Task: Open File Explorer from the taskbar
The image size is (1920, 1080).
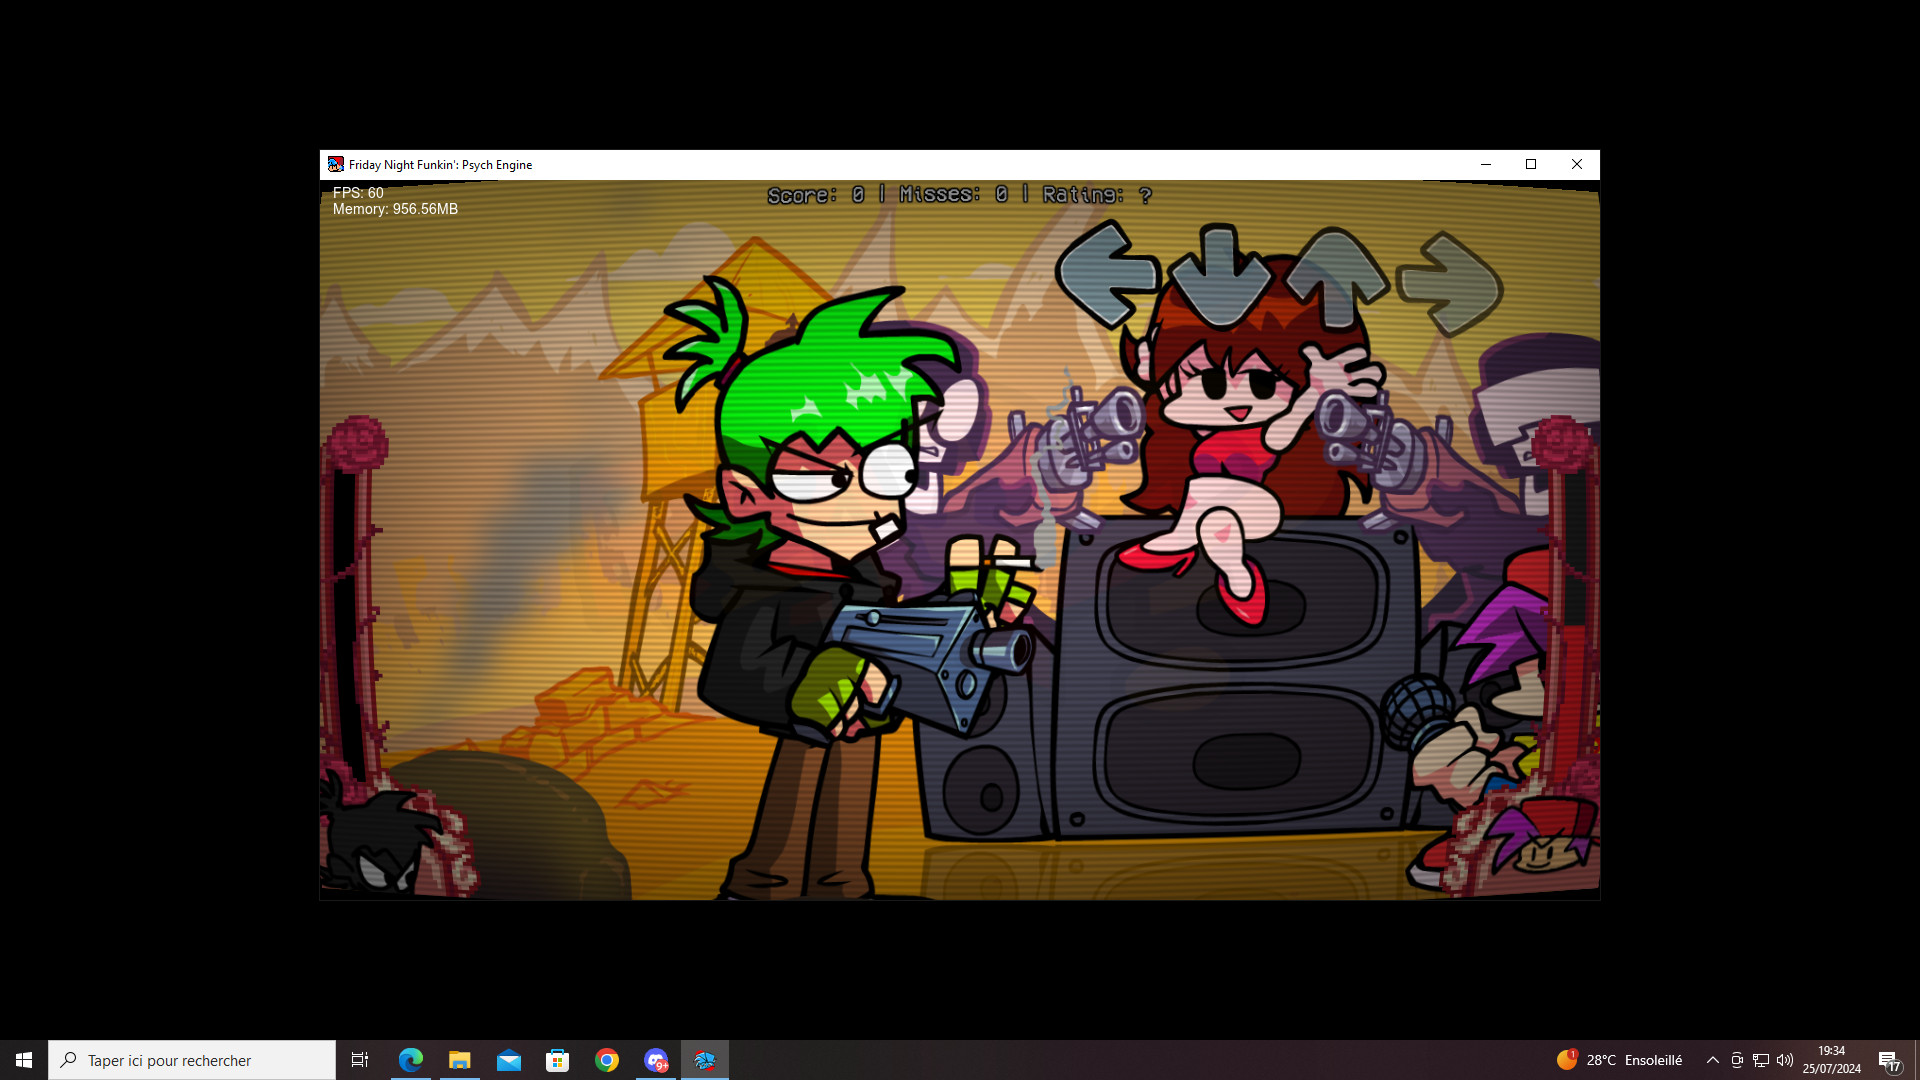Action: (x=460, y=1060)
